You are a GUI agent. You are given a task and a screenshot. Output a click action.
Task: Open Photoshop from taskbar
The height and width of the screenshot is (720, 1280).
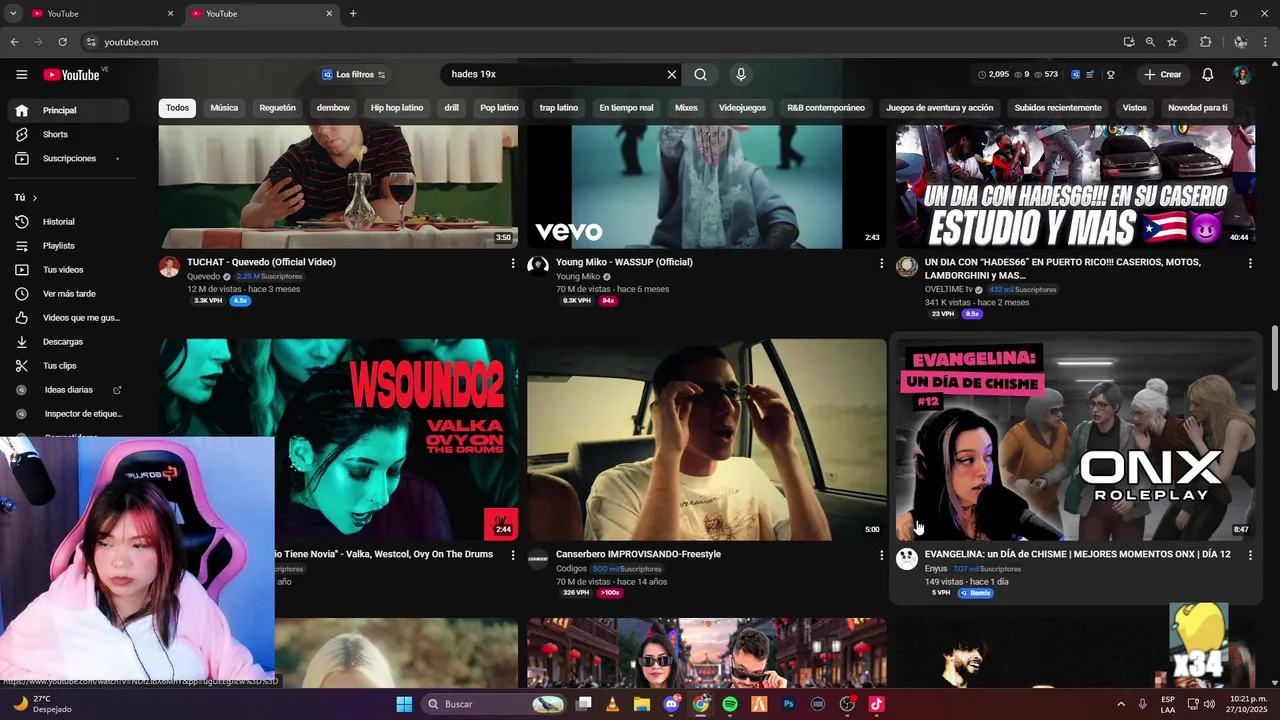pyautogui.click(x=788, y=704)
